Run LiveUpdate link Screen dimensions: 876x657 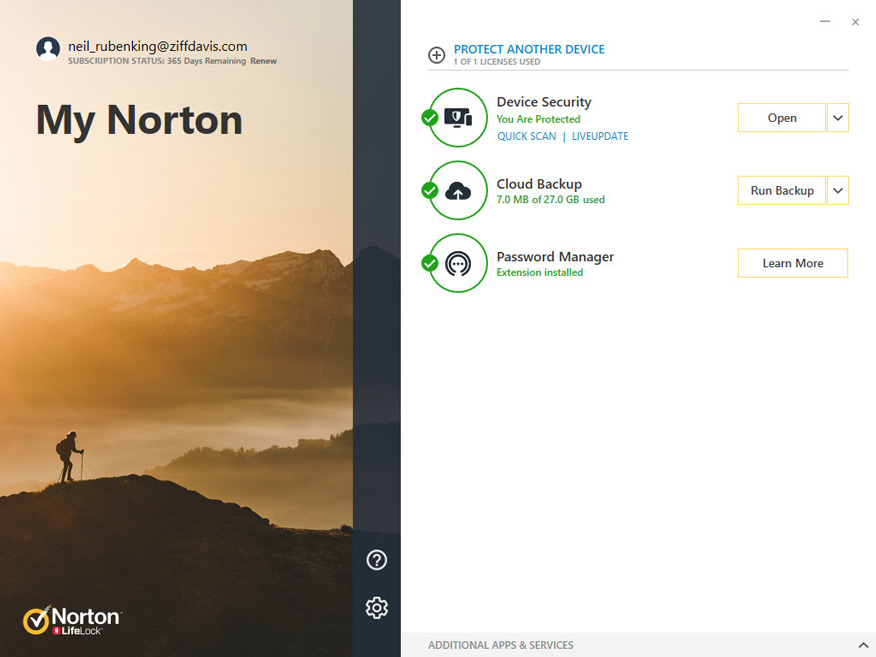pyautogui.click(x=600, y=136)
